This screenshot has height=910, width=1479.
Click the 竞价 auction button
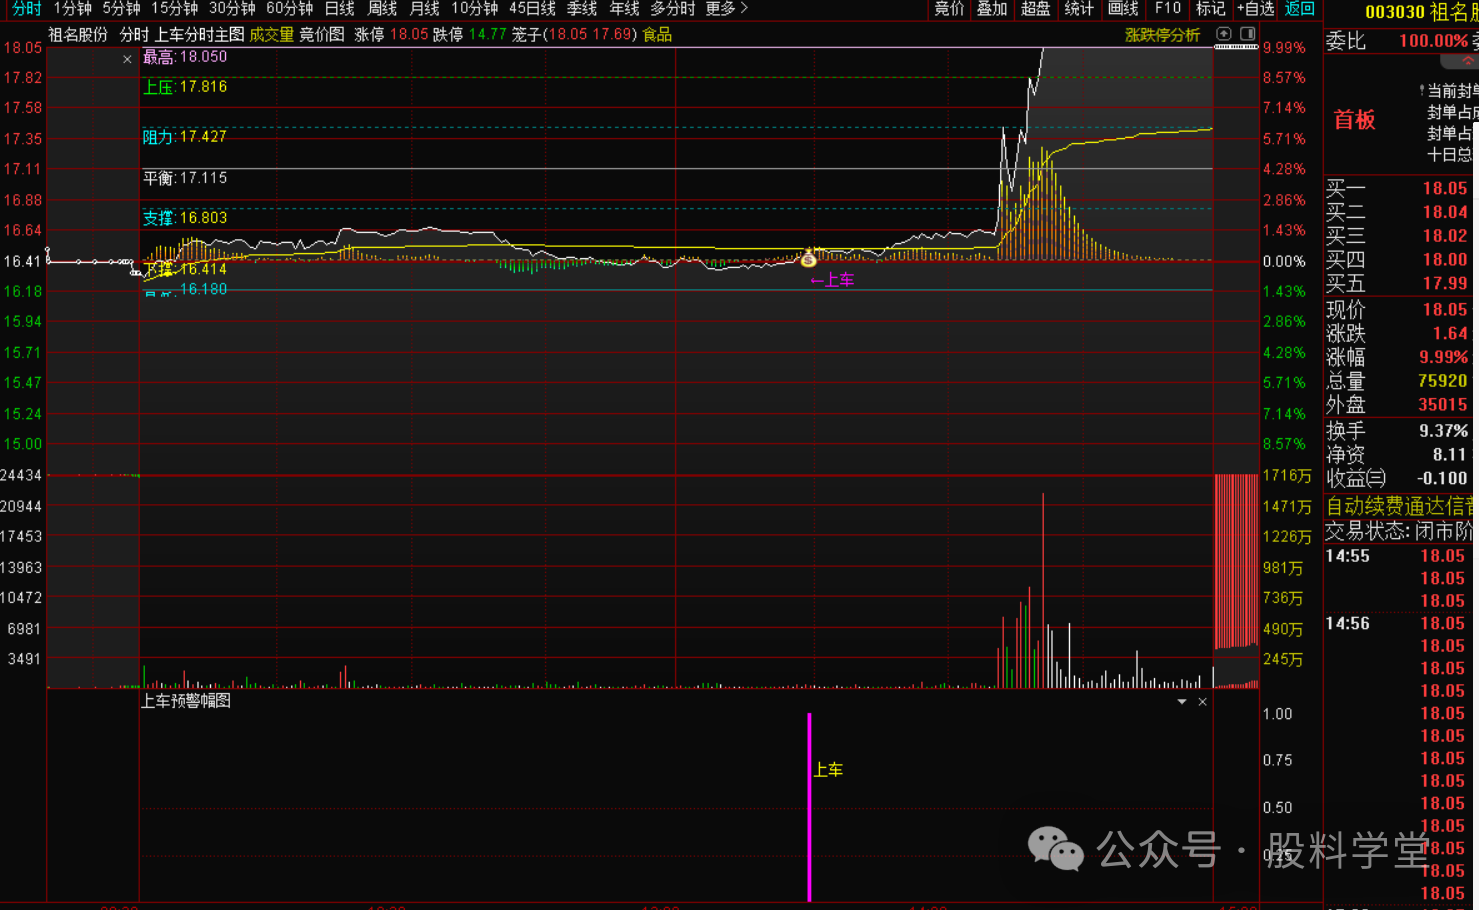point(949,9)
